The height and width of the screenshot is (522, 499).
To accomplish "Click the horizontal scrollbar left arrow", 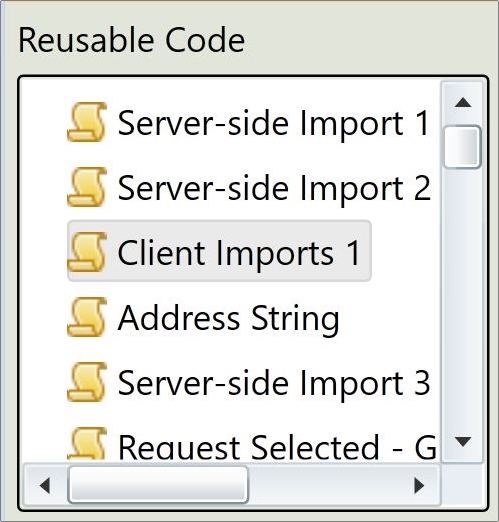I will point(45,485).
